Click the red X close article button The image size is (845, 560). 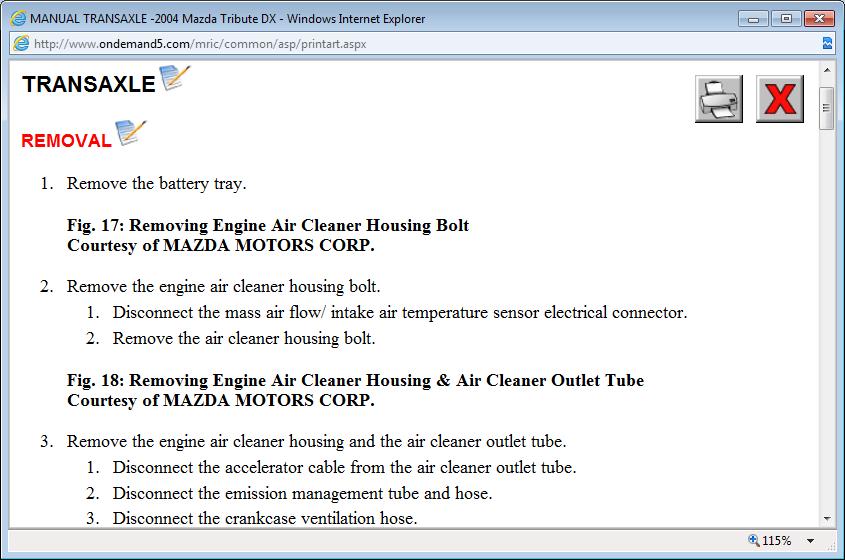pos(780,99)
